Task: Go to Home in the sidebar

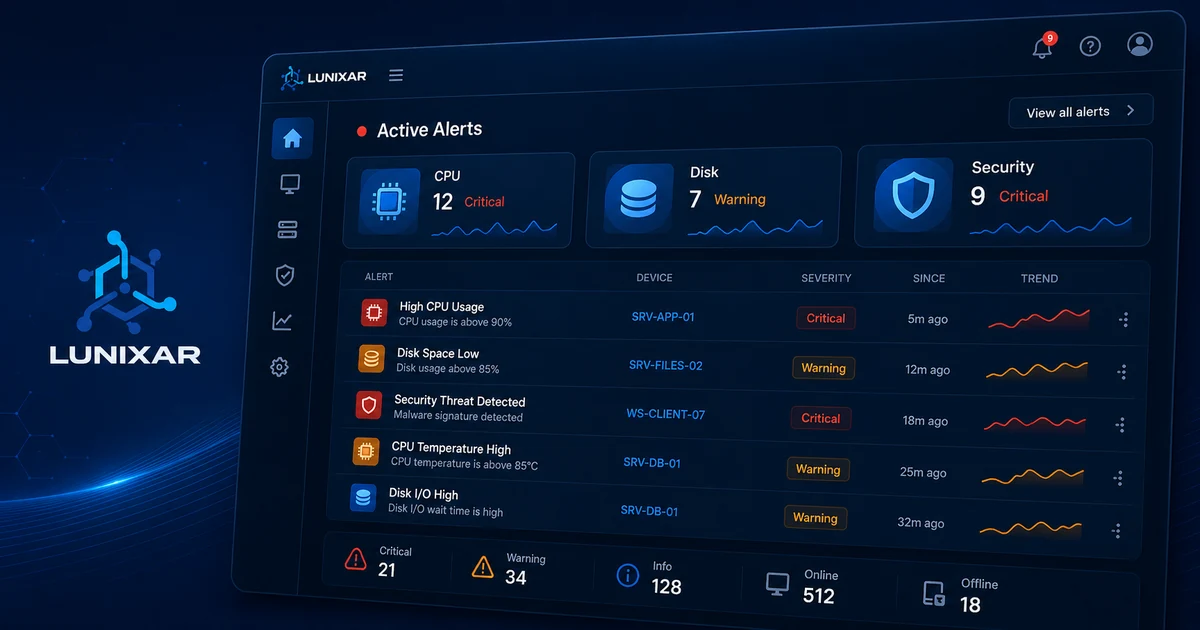Action: click(x=292, y=139)
